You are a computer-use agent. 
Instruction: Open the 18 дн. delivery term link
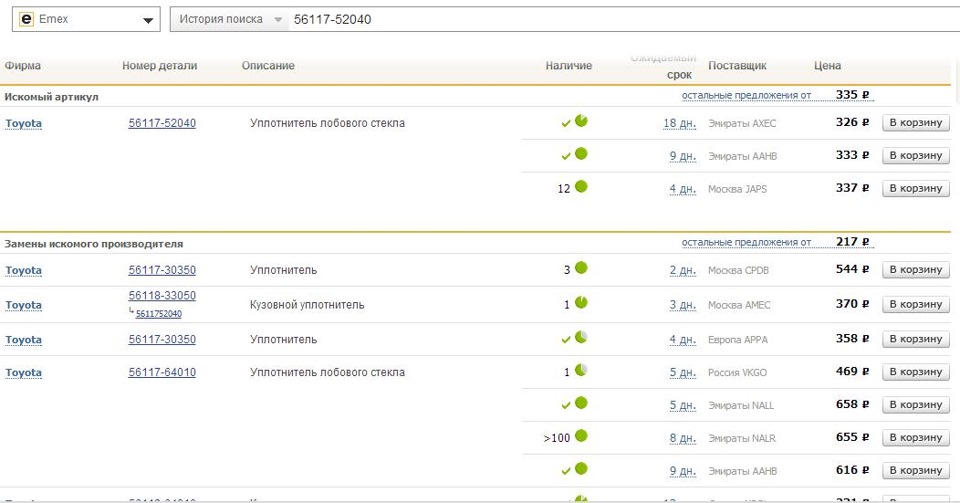point(679,123)
